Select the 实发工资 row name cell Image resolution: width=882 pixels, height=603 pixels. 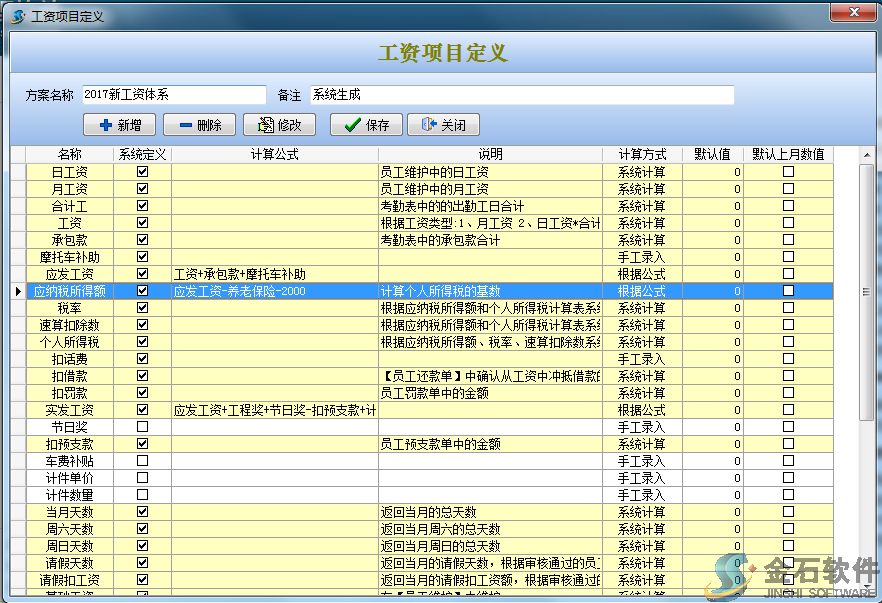point(69,410)
